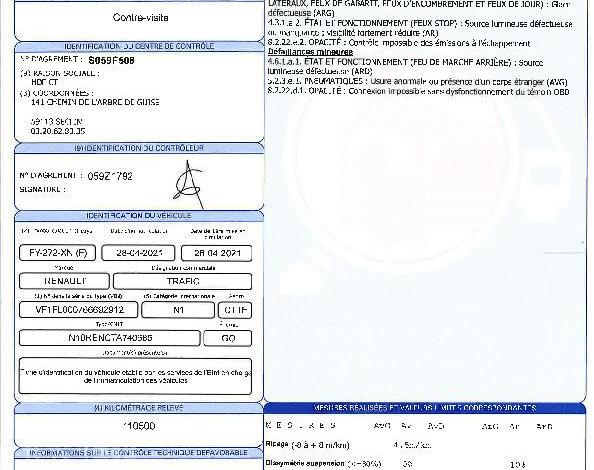Select agreement number S059F508
The image size is (594, 470).
coord(111,61)
